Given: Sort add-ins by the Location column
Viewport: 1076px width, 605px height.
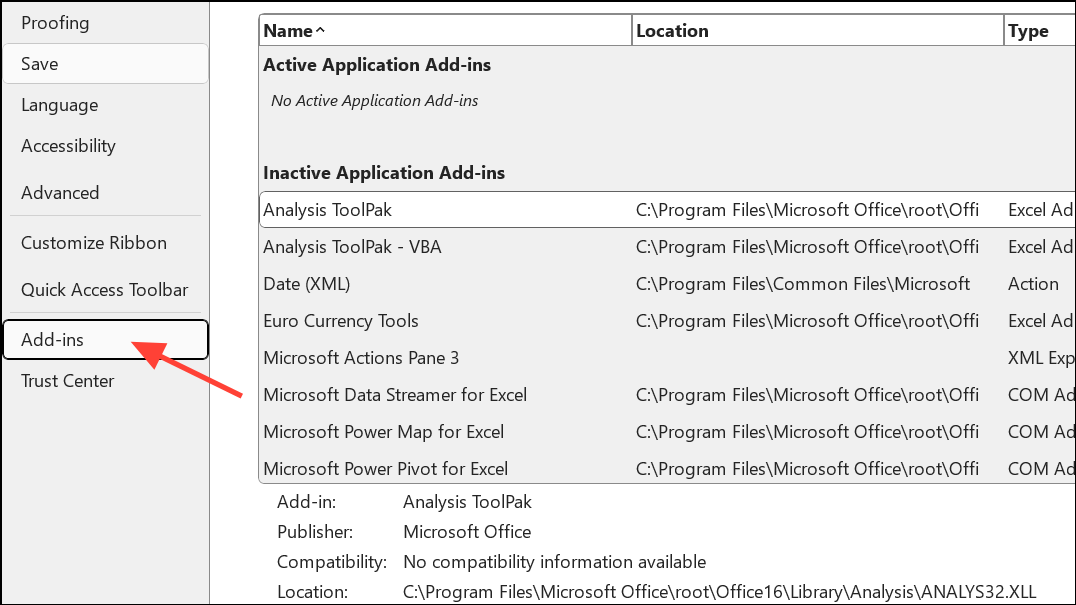Looking at the screenshot, I should tap(672, 30).
